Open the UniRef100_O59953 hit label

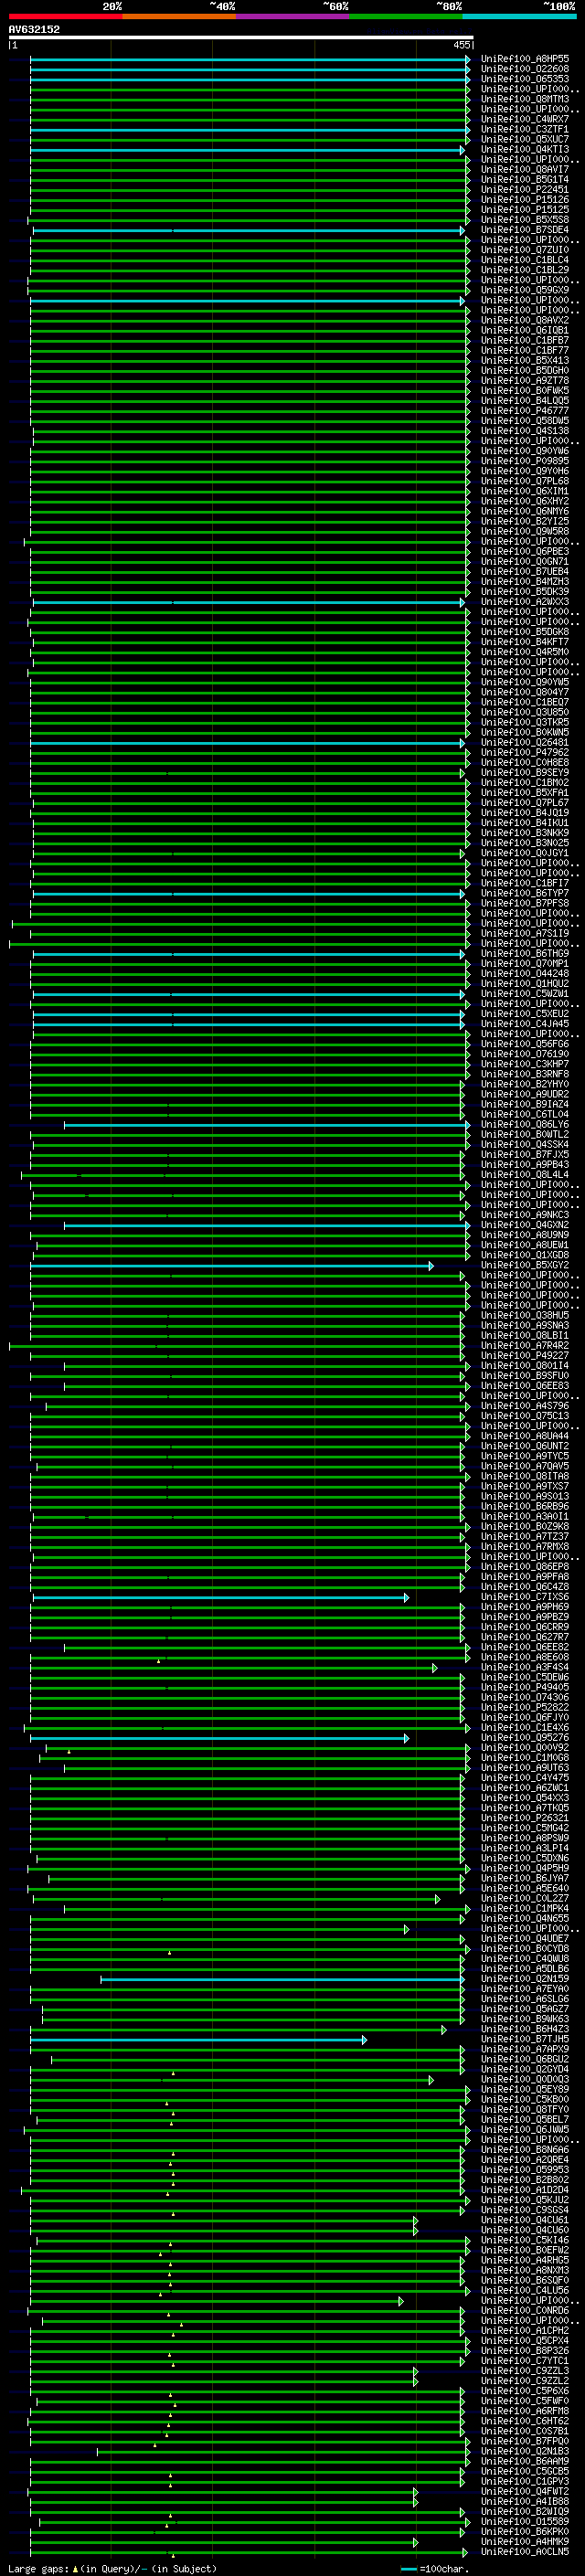[525, 2169]
